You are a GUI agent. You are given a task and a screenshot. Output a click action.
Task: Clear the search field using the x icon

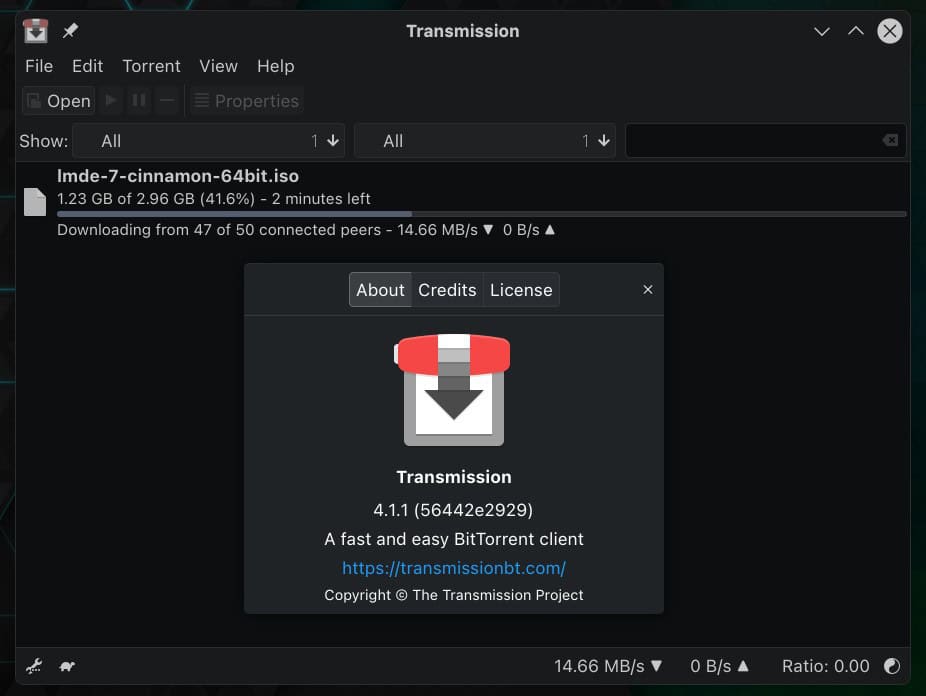point(889,140)
